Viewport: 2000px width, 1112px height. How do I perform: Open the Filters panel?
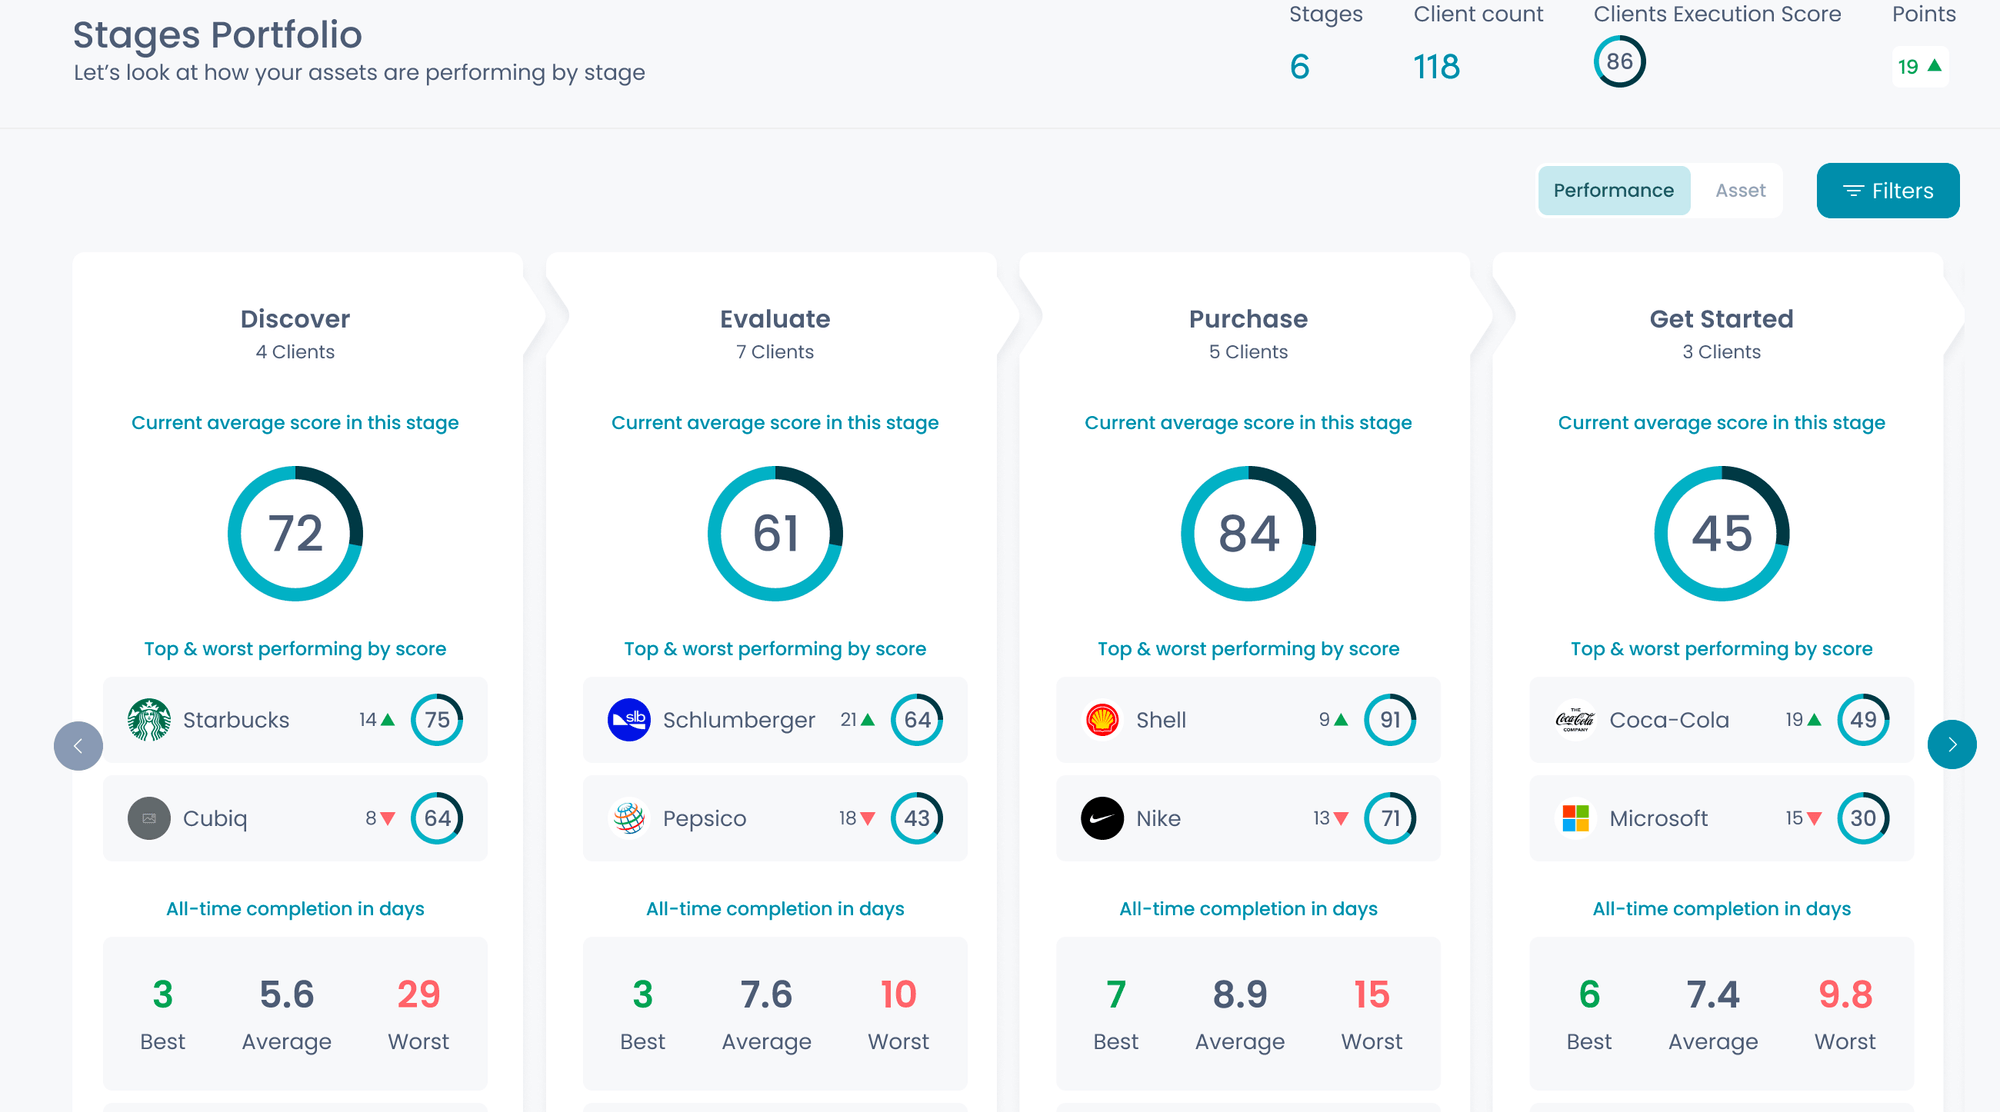coord(1888,190)
